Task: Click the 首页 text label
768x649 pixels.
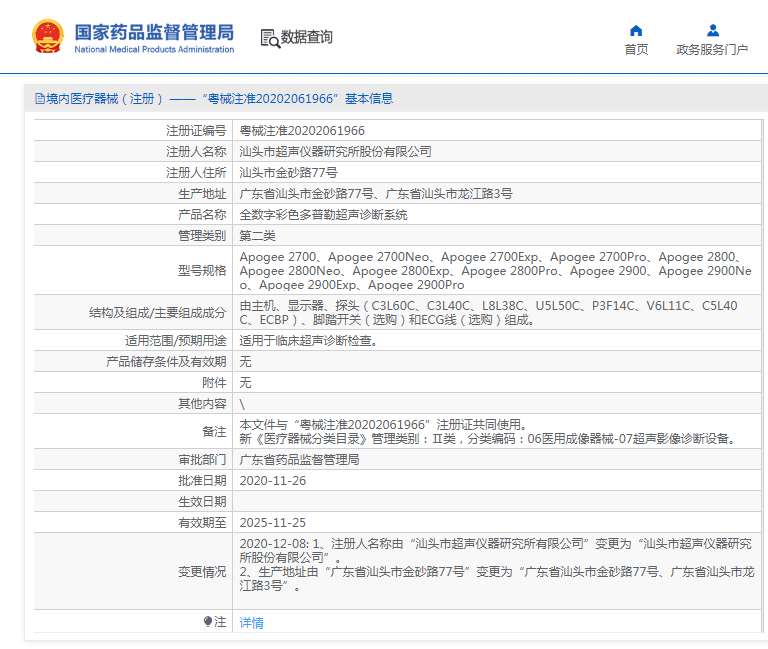Action: [636, 49]
